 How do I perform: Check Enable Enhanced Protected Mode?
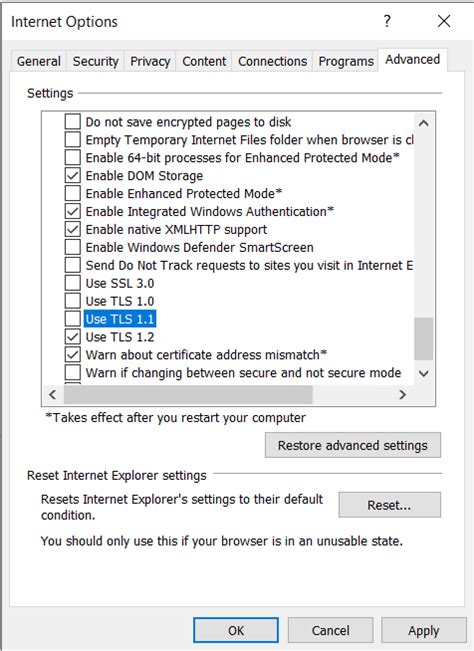[73, 193]
